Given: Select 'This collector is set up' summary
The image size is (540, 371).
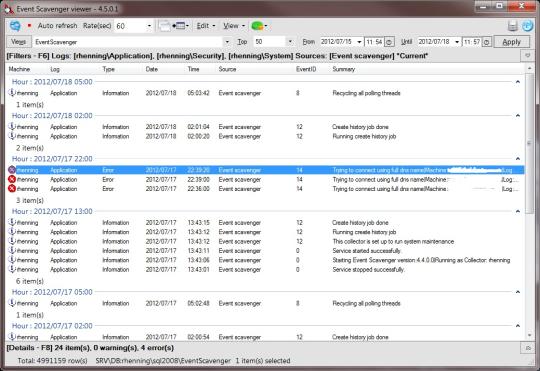Looking at the screenshot, I should click(393, 241).
